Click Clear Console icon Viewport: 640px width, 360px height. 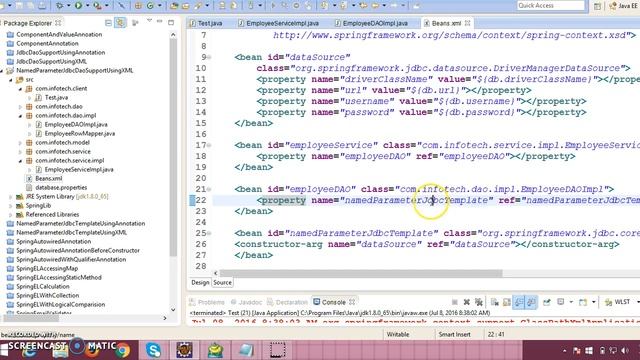pyautogui.click(x=495, y=302)
